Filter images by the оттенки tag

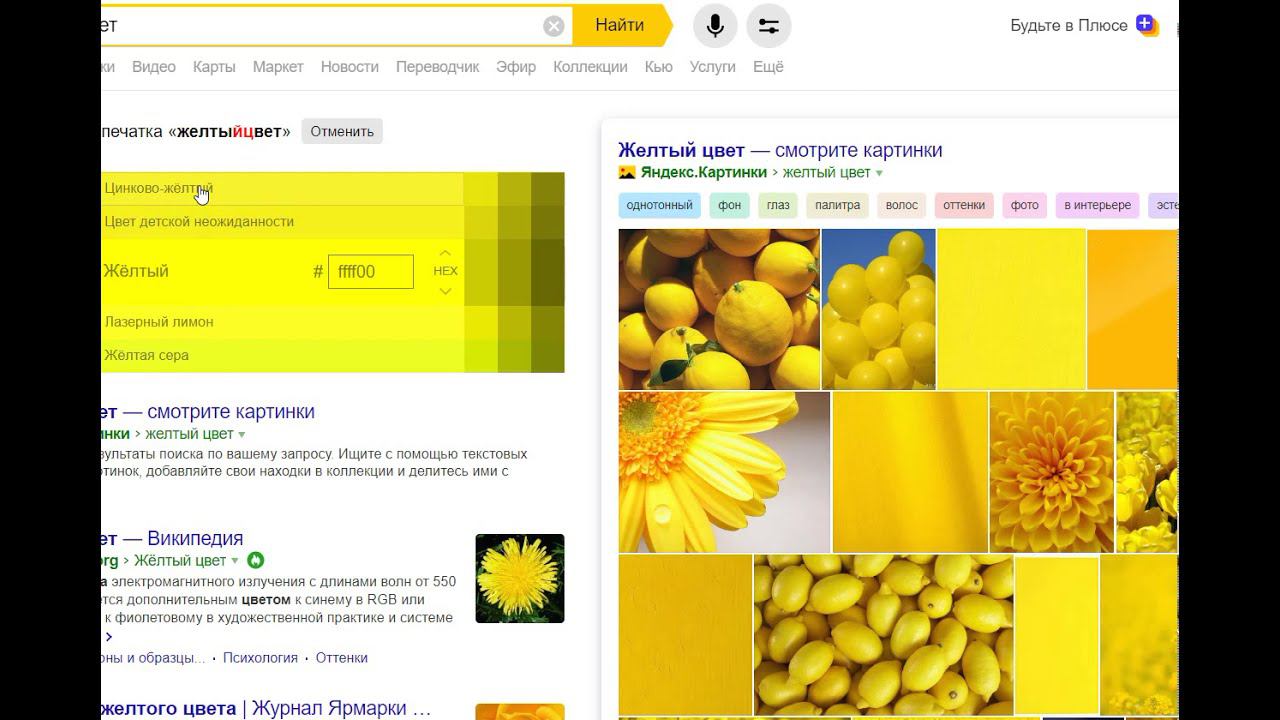click(964, 205)
